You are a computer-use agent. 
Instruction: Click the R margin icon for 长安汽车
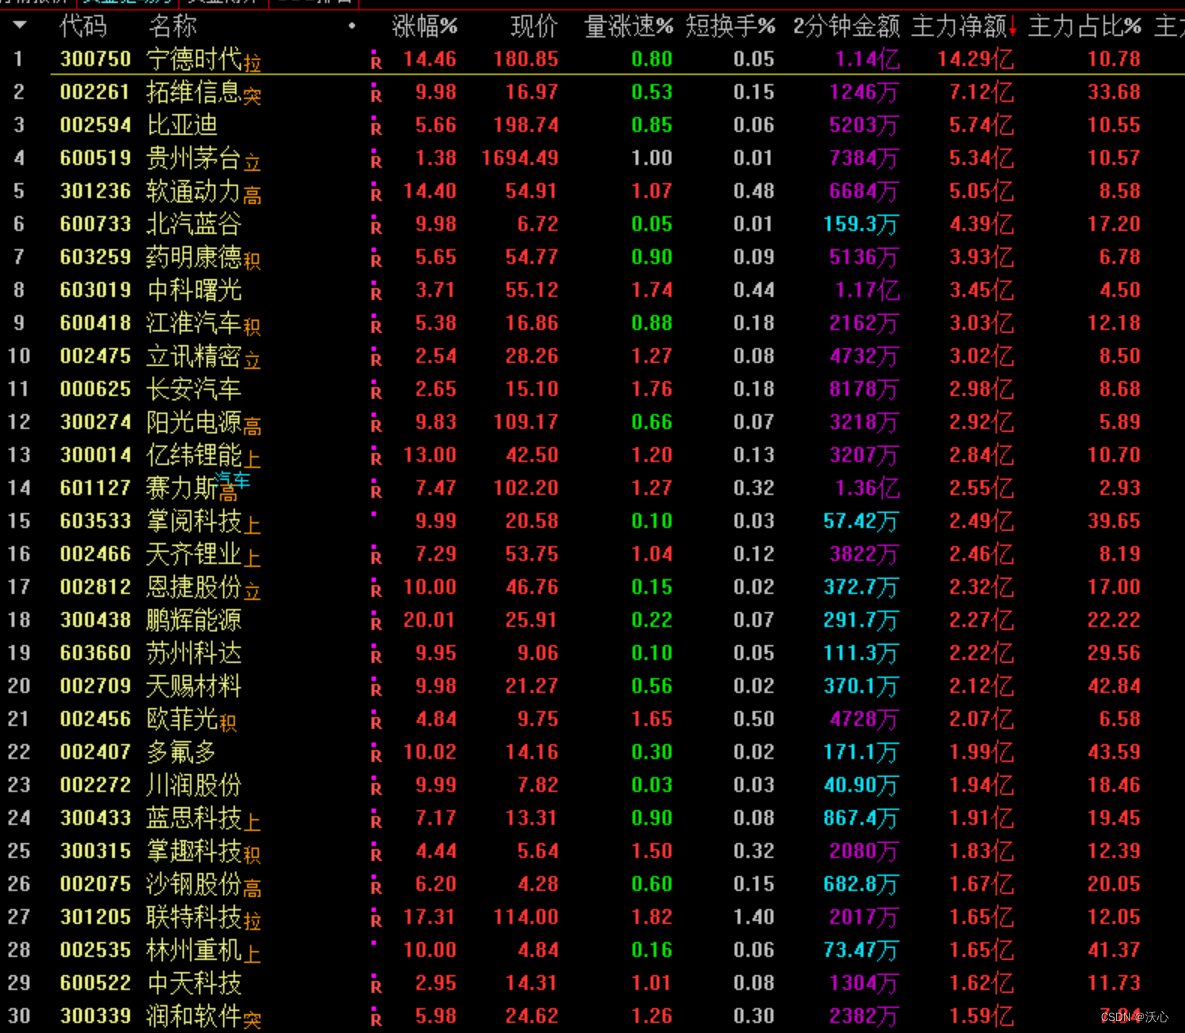point(376,391)
